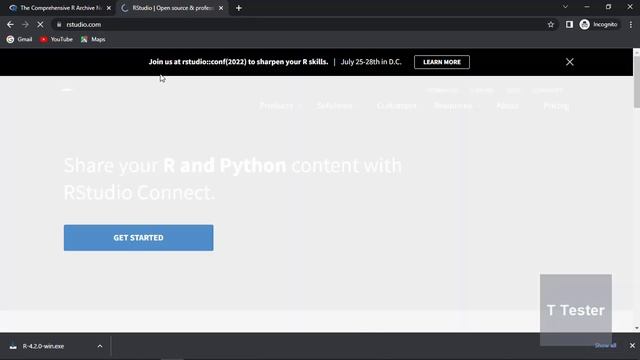Open the YouTube bookmark
The width and height of the screenshot is (640, 360).
[56, 39]
